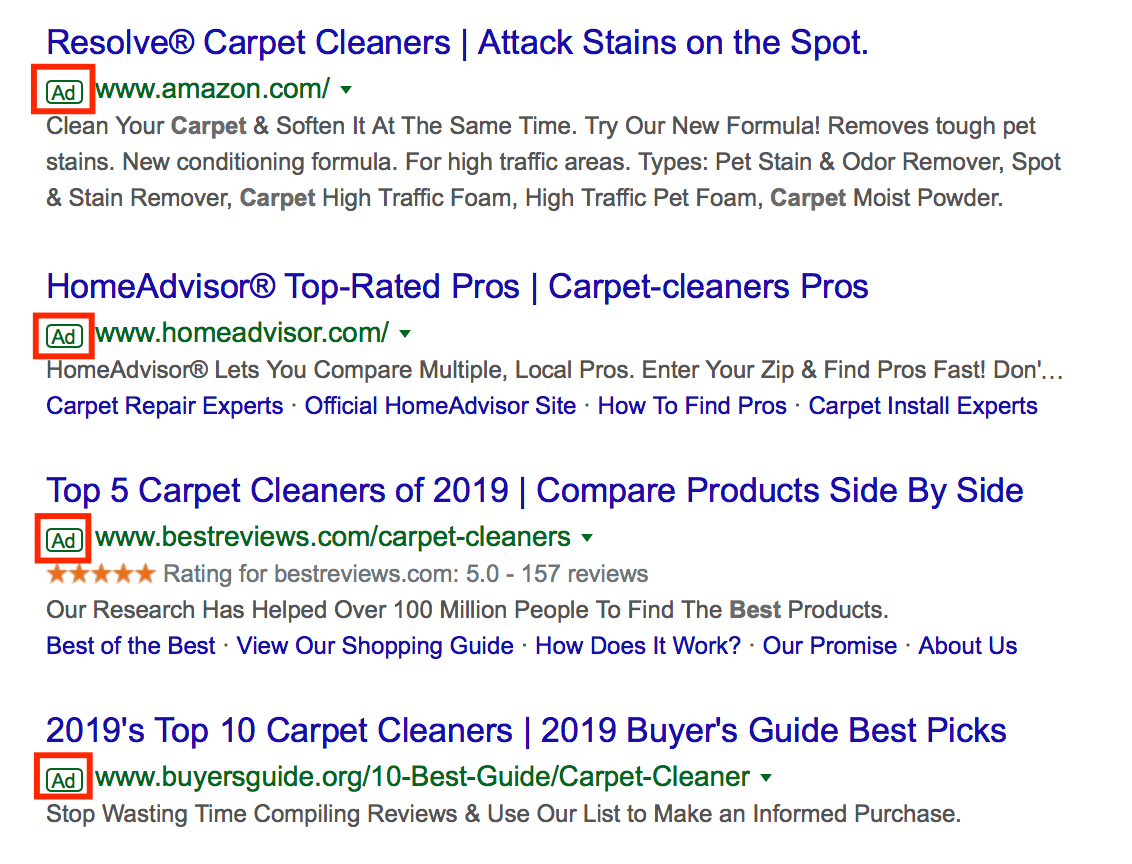
Task: Open the dropdown arrow after the buyersguide.org URL
Action: pos(766,777)
